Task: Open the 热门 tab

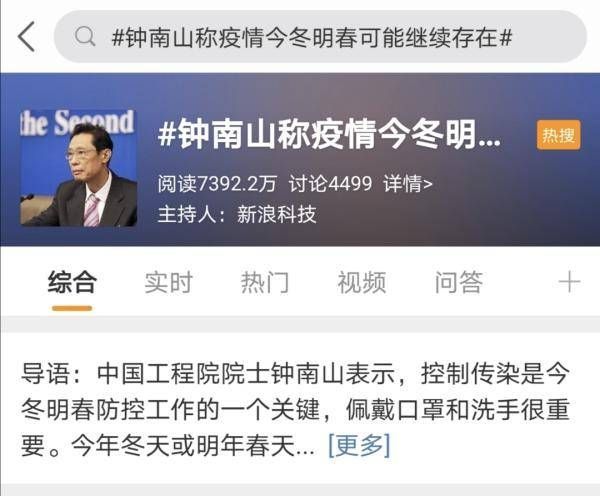Action: (265, 282)
